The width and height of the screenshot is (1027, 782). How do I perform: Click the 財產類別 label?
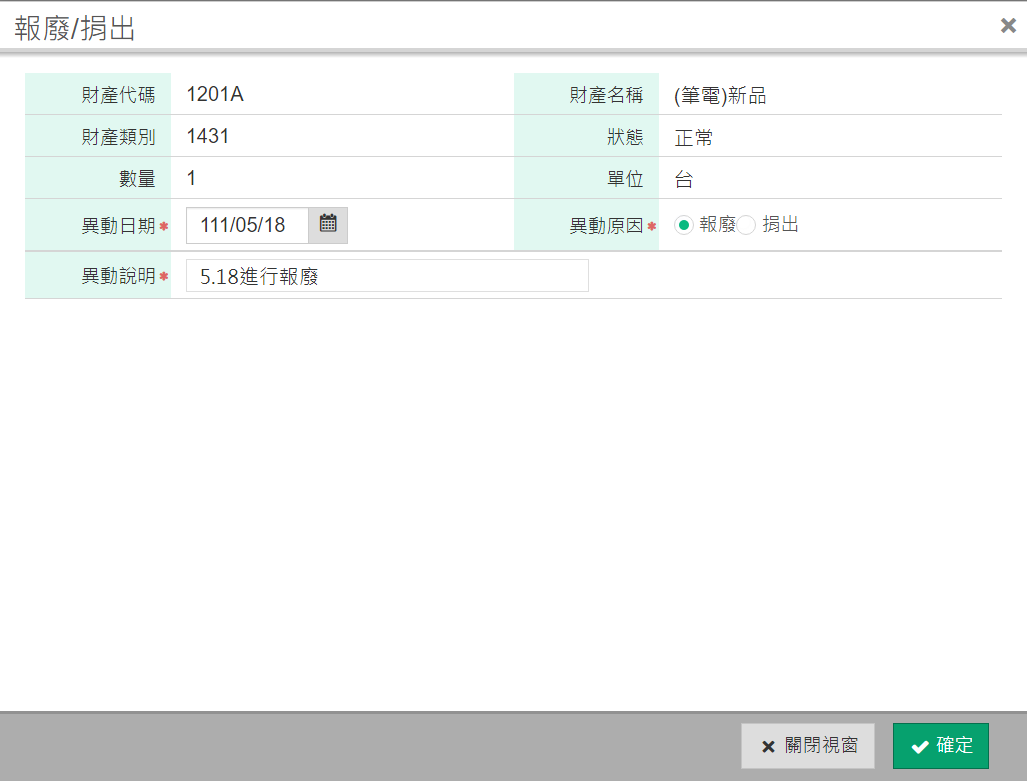click(x=118, y=137)
